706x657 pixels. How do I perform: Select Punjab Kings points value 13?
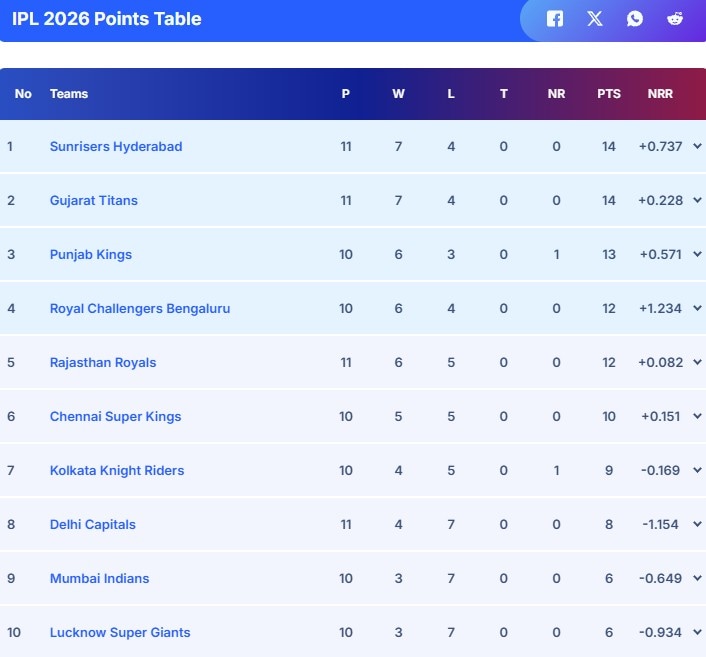(609, 254)
